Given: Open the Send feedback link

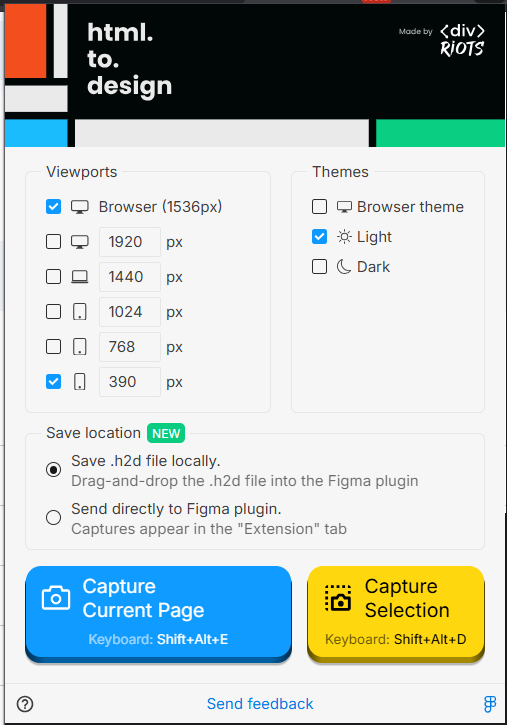Looking at the screenshot, I should [x=260, y=704].
